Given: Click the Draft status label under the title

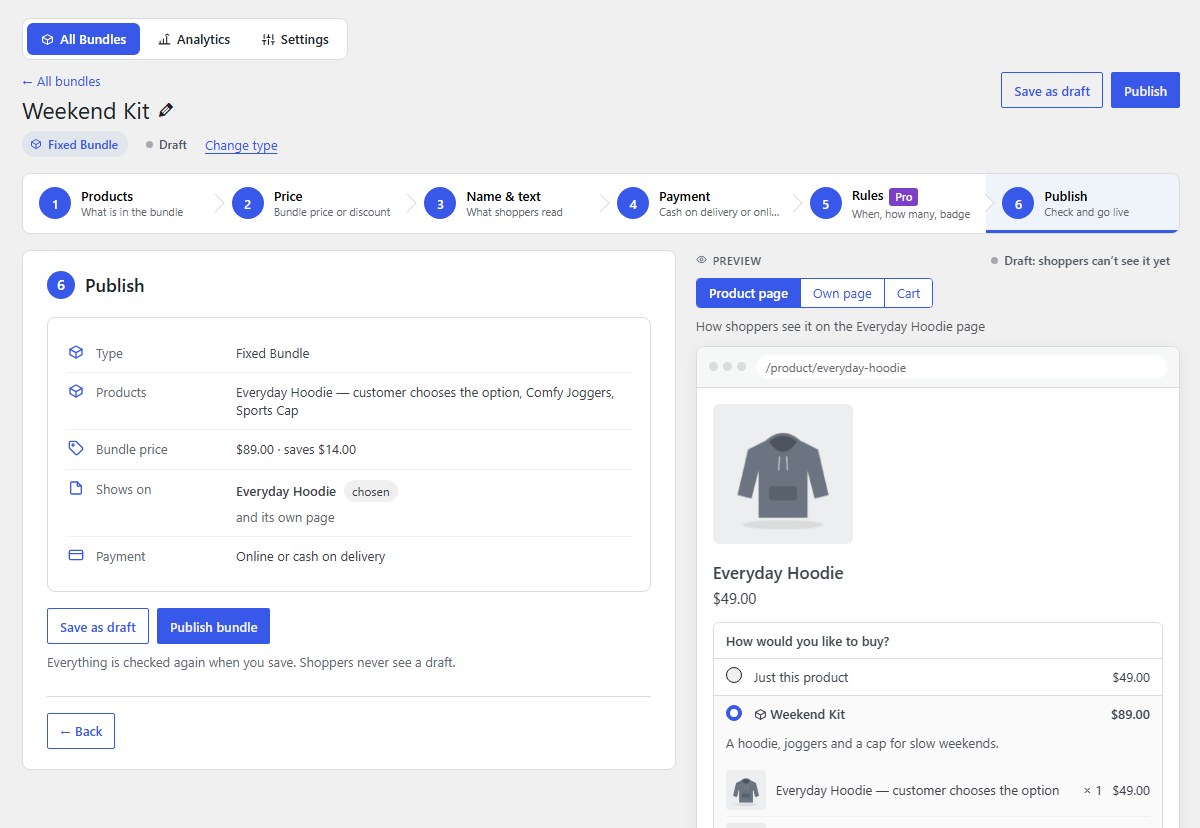Looking at the screenshot, I should click(166, 145).
